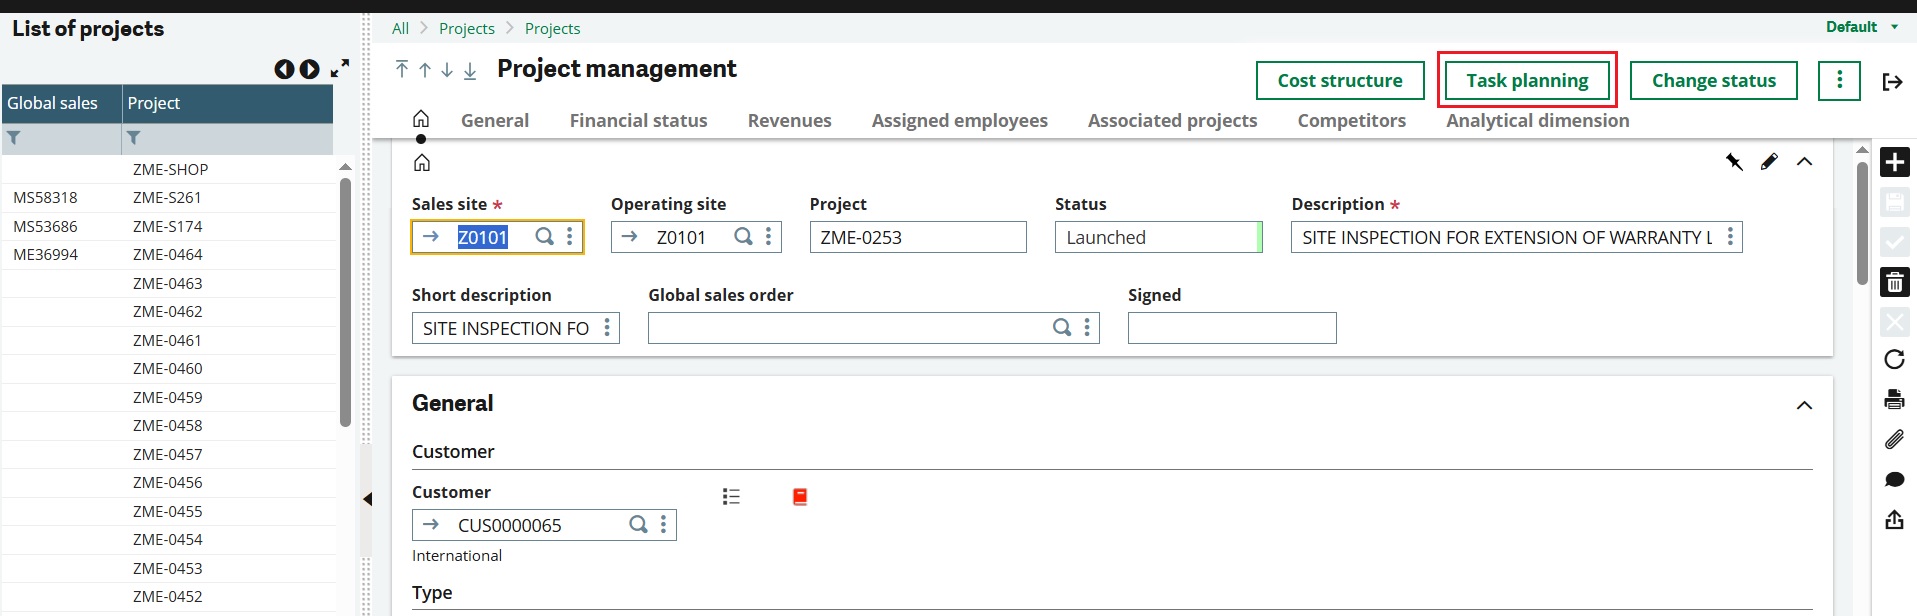Filter the Project column
The height and width of the screenshot is (616, 1917).
(133, 138)
